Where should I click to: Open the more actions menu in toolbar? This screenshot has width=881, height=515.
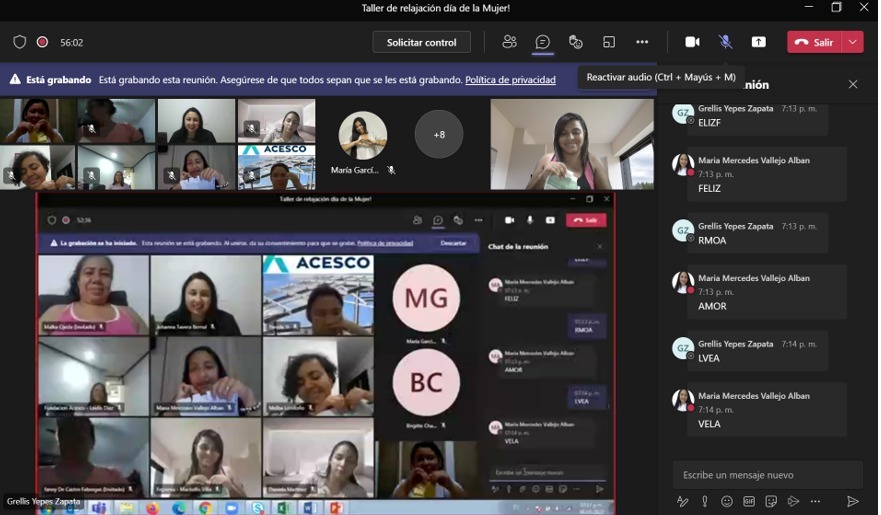tap(642, 42)
